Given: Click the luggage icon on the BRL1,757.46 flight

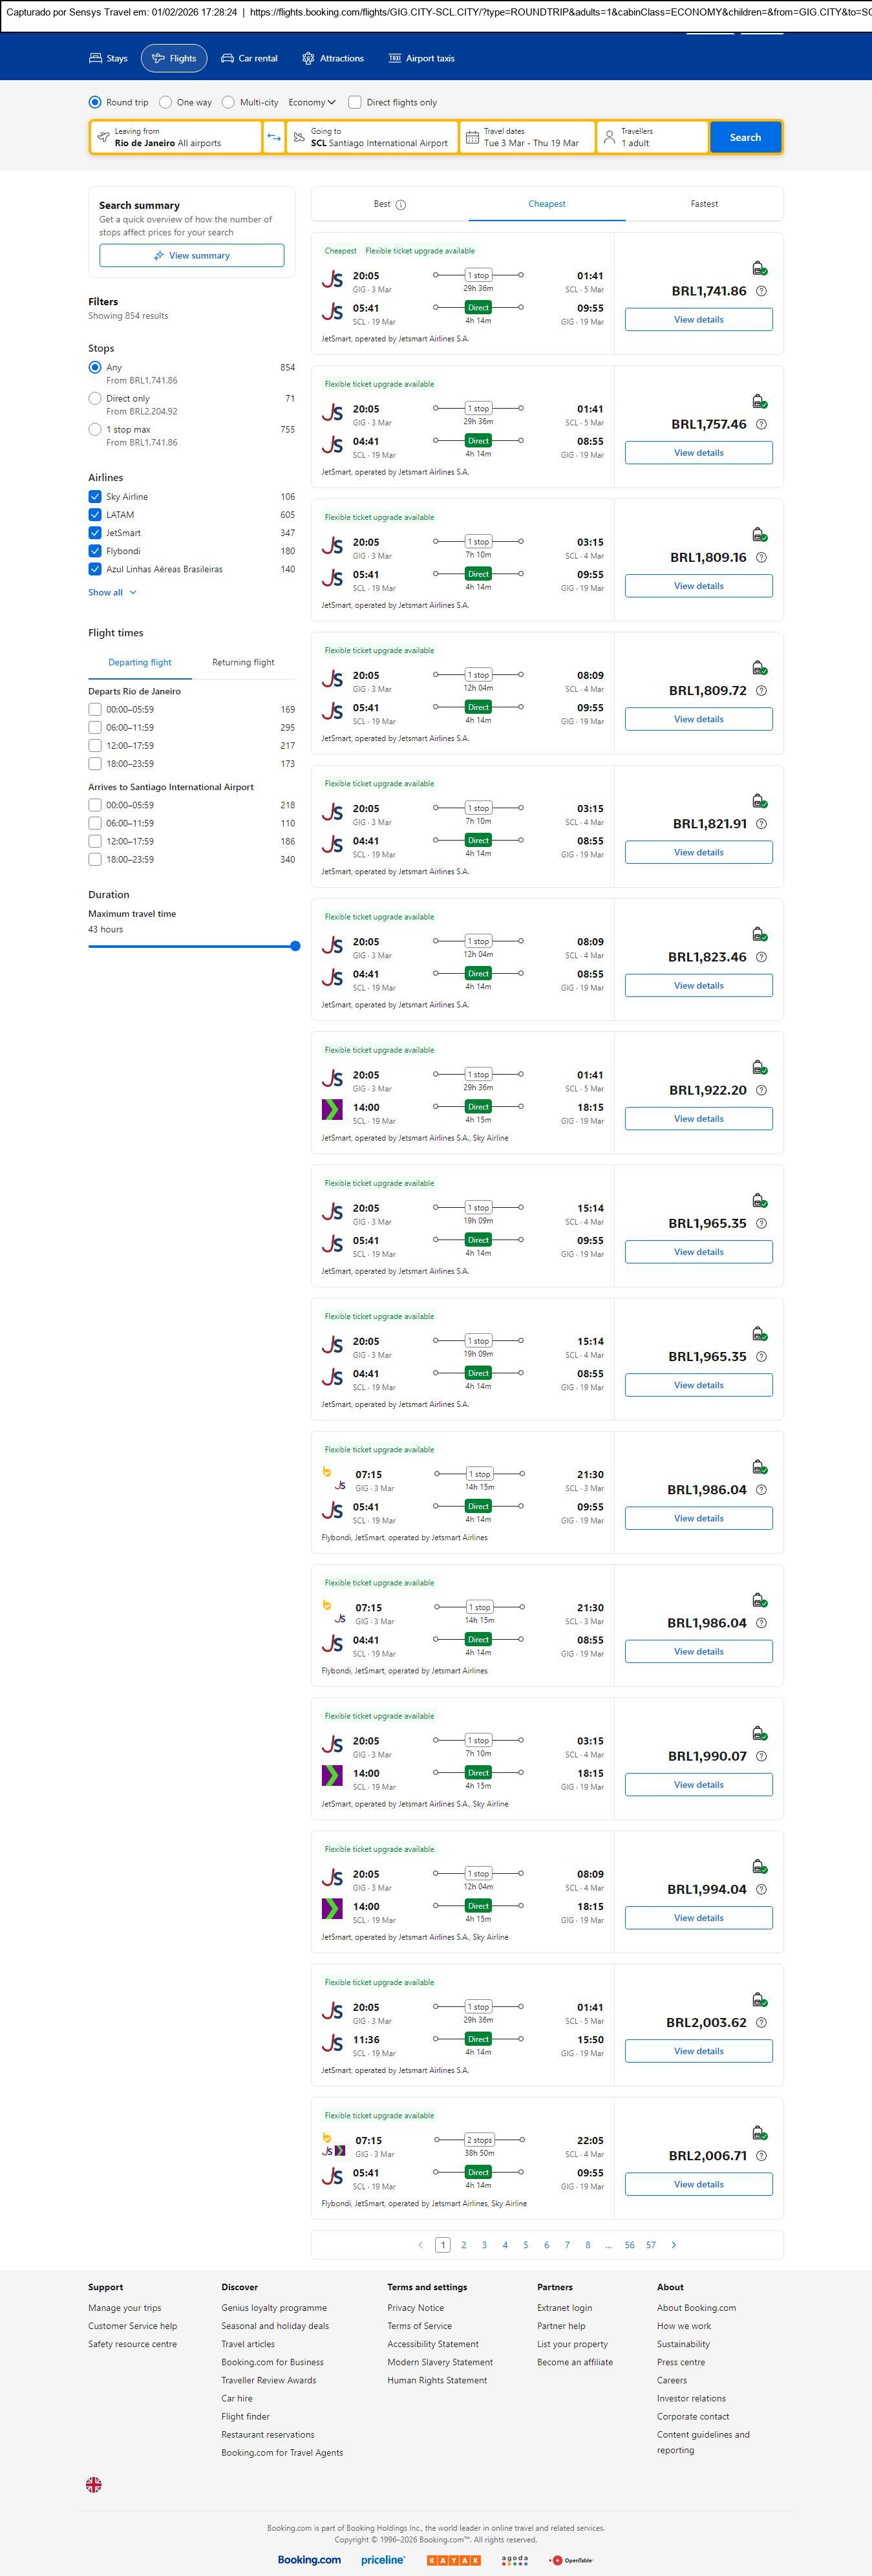Looking at the screenshot, I should tap(759, 401).
